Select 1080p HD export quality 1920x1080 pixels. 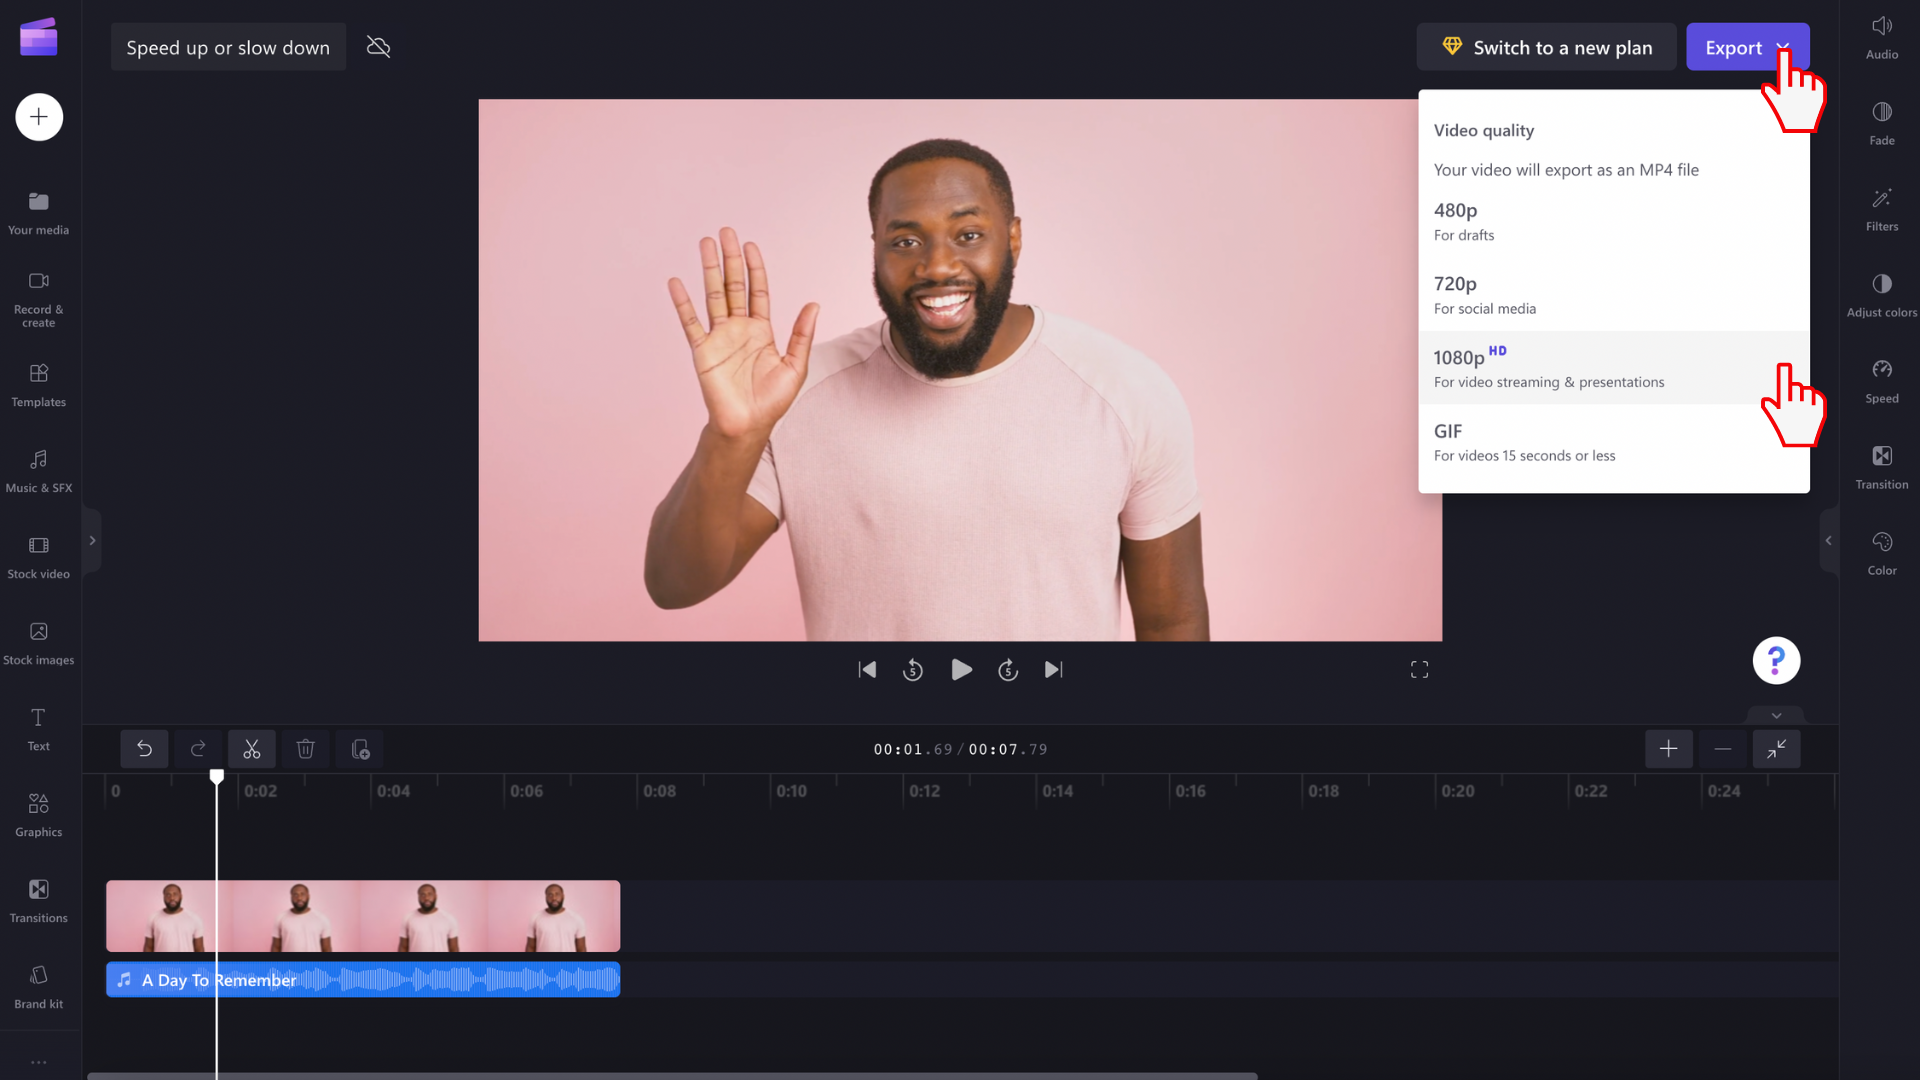coord(1549,368)
